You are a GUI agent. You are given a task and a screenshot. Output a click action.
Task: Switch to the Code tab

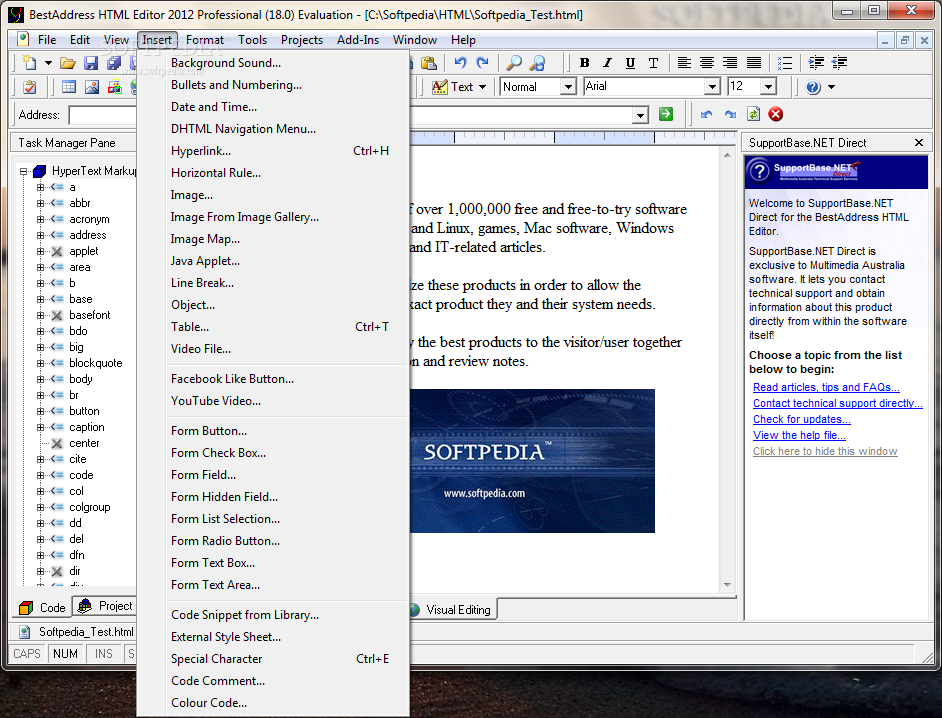pyautogui.click(x=42, y=608)
